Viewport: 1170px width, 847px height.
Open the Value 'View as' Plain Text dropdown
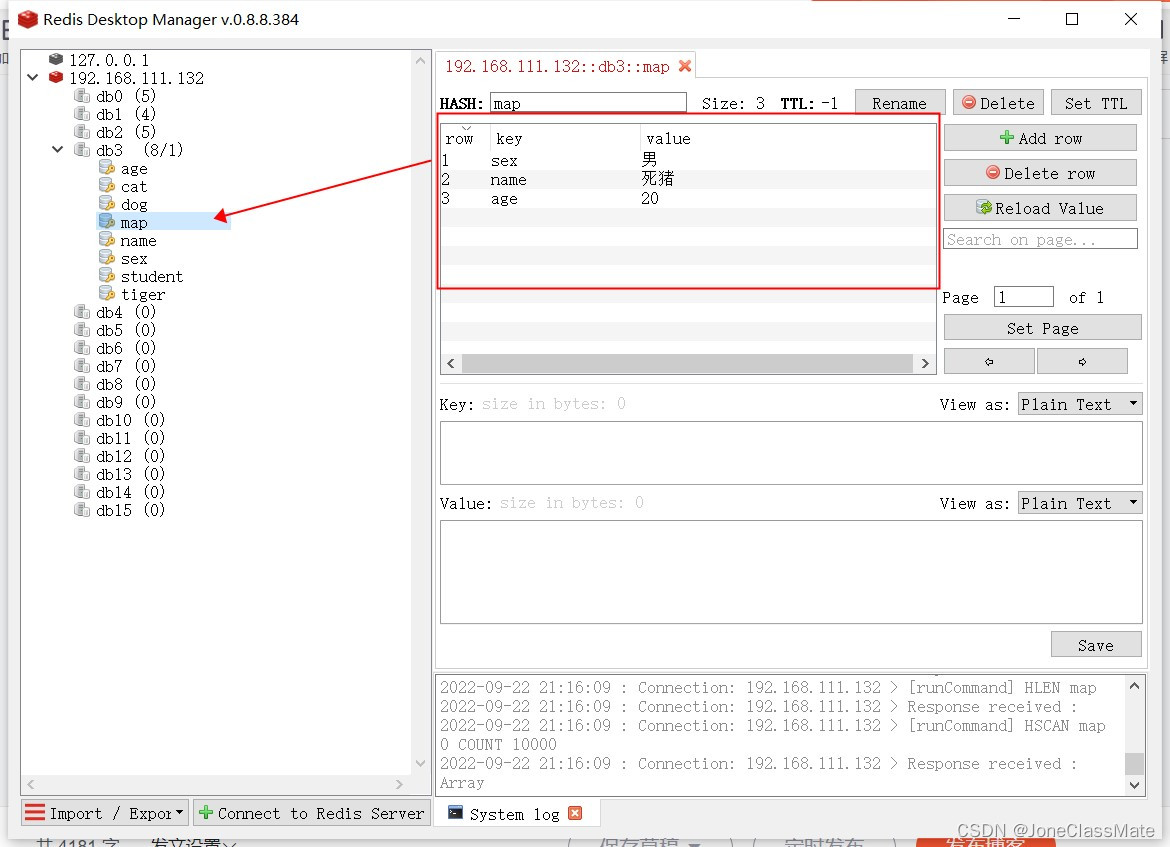pyautogui.click(x=1080, y=503)
